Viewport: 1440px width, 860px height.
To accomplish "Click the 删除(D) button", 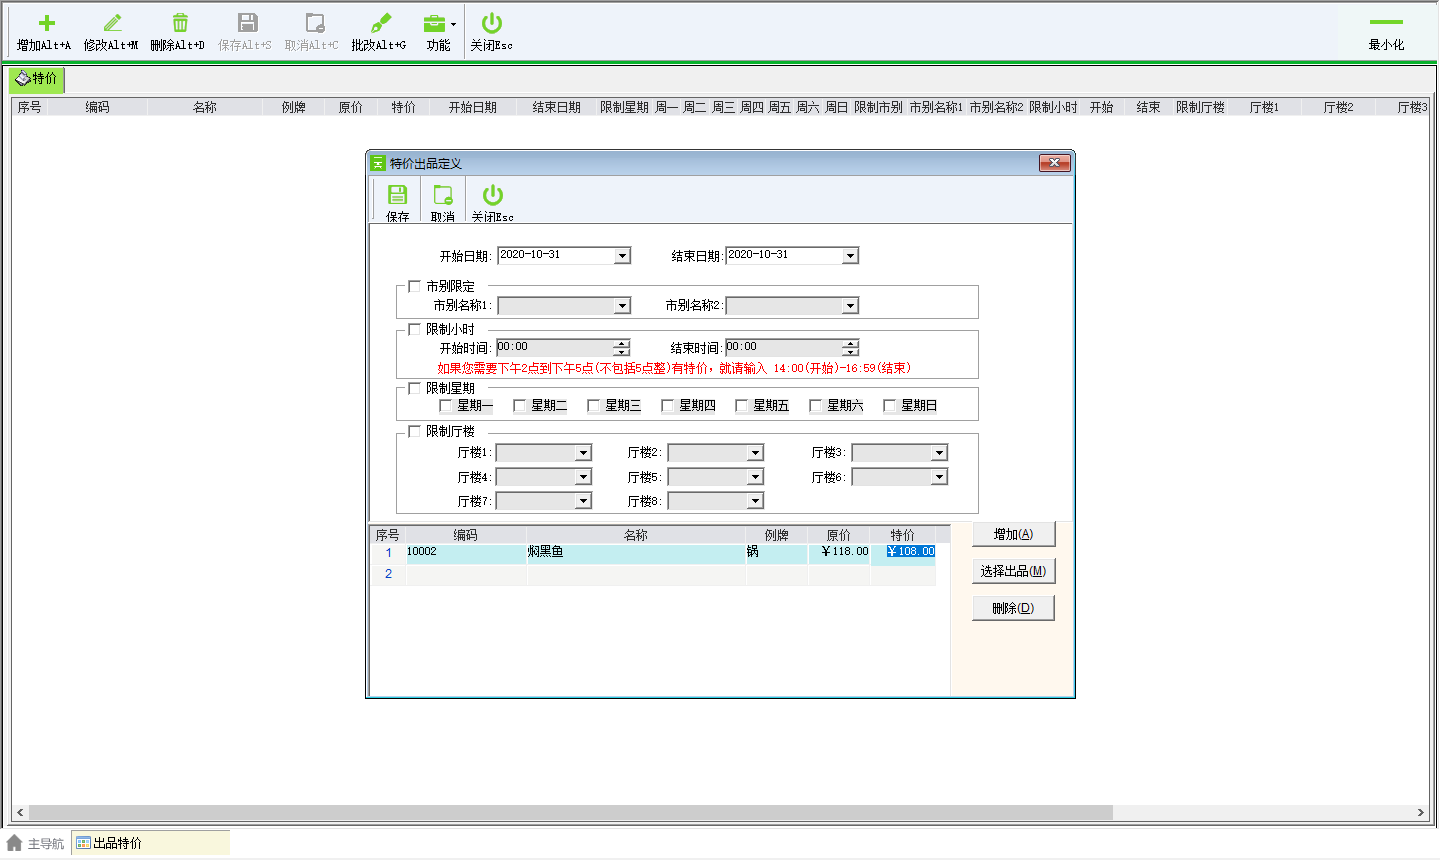I will pyautogui.click(x=1013, y=608).
